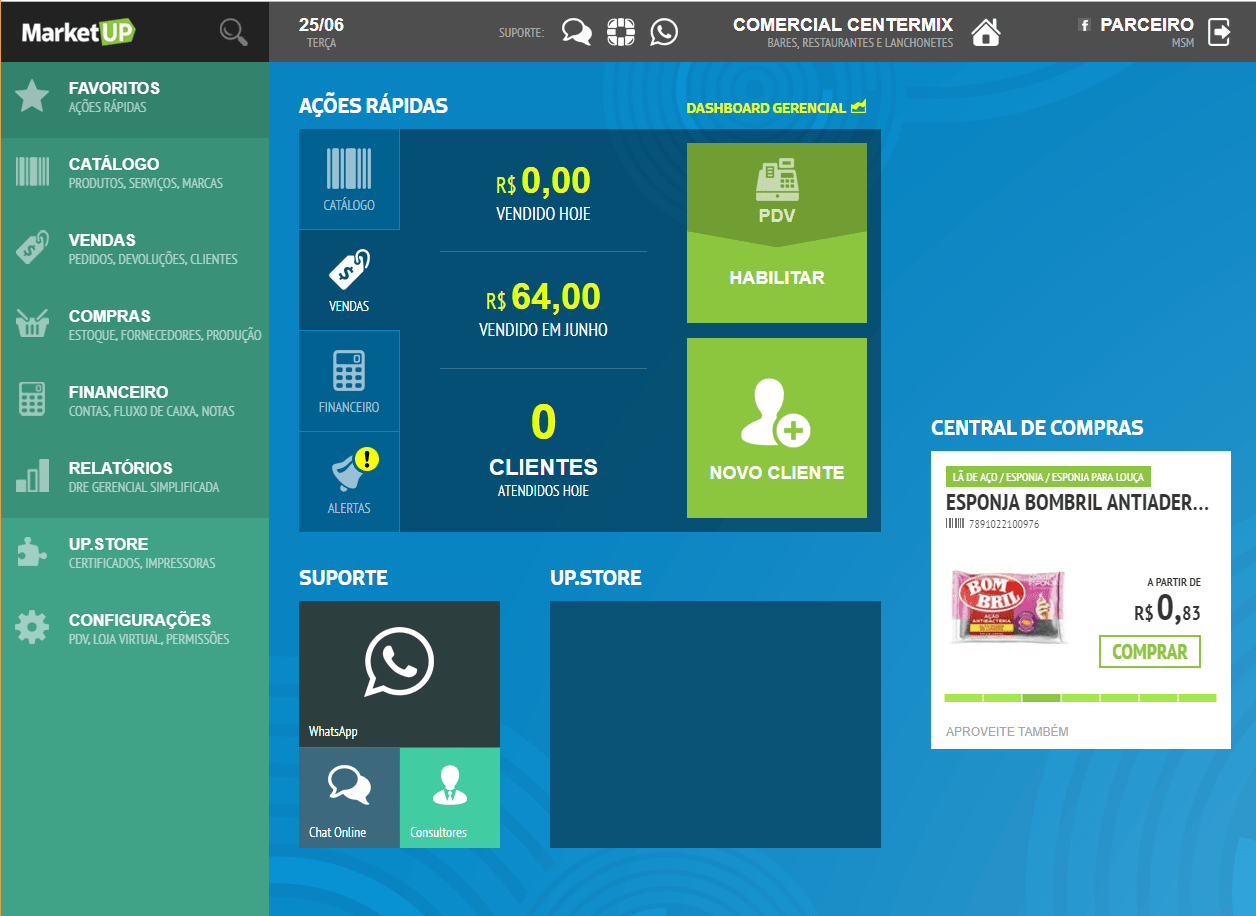Open Favoritos star icon in sidebar

pyautogui.click(x=33, y=96)
